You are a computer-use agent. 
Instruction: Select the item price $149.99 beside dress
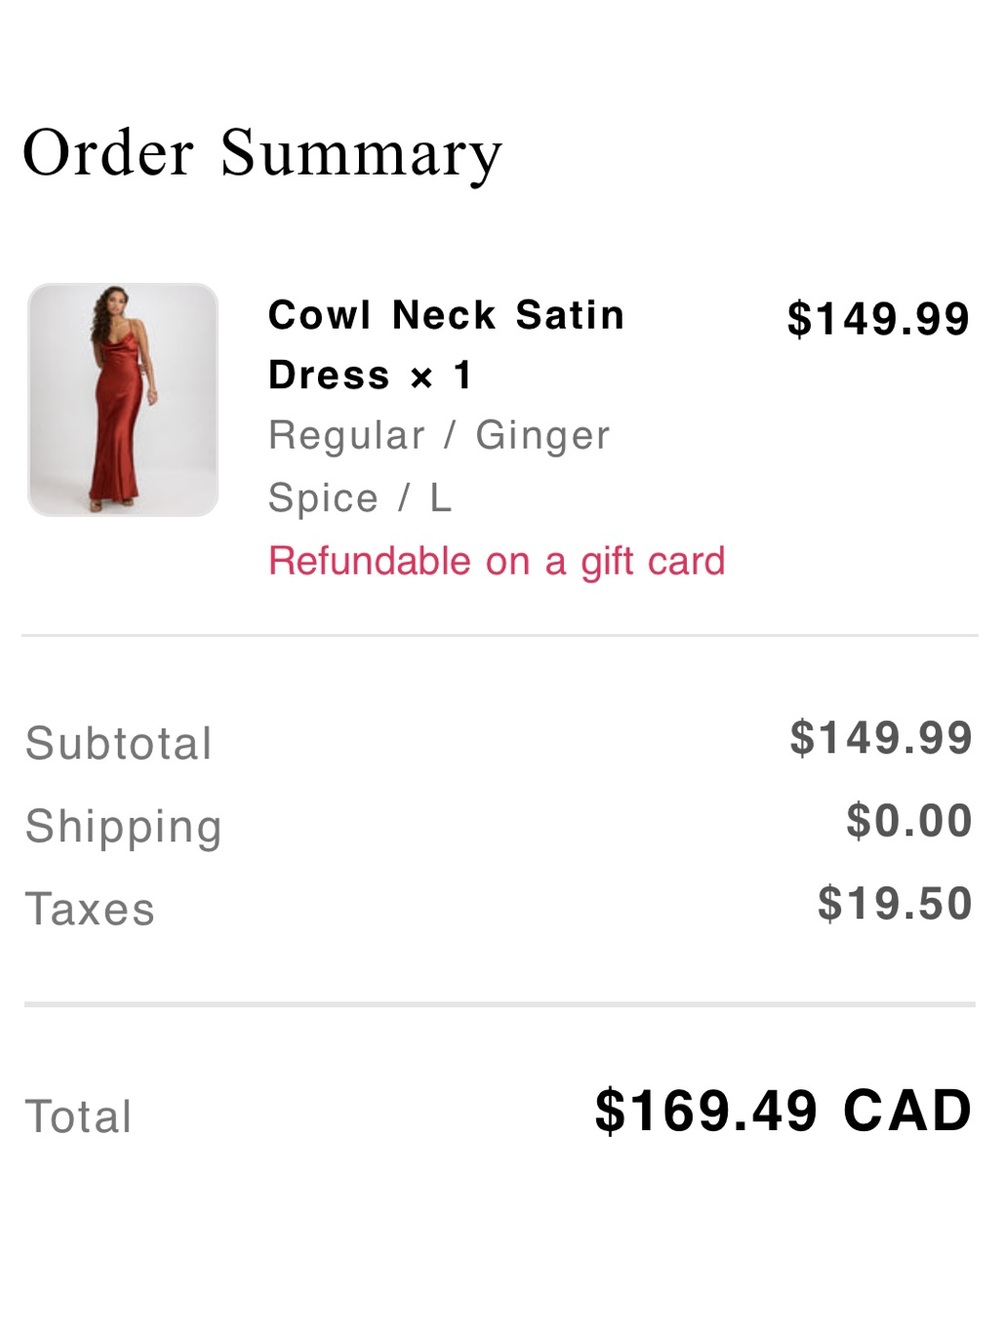(x=878, y=319)
